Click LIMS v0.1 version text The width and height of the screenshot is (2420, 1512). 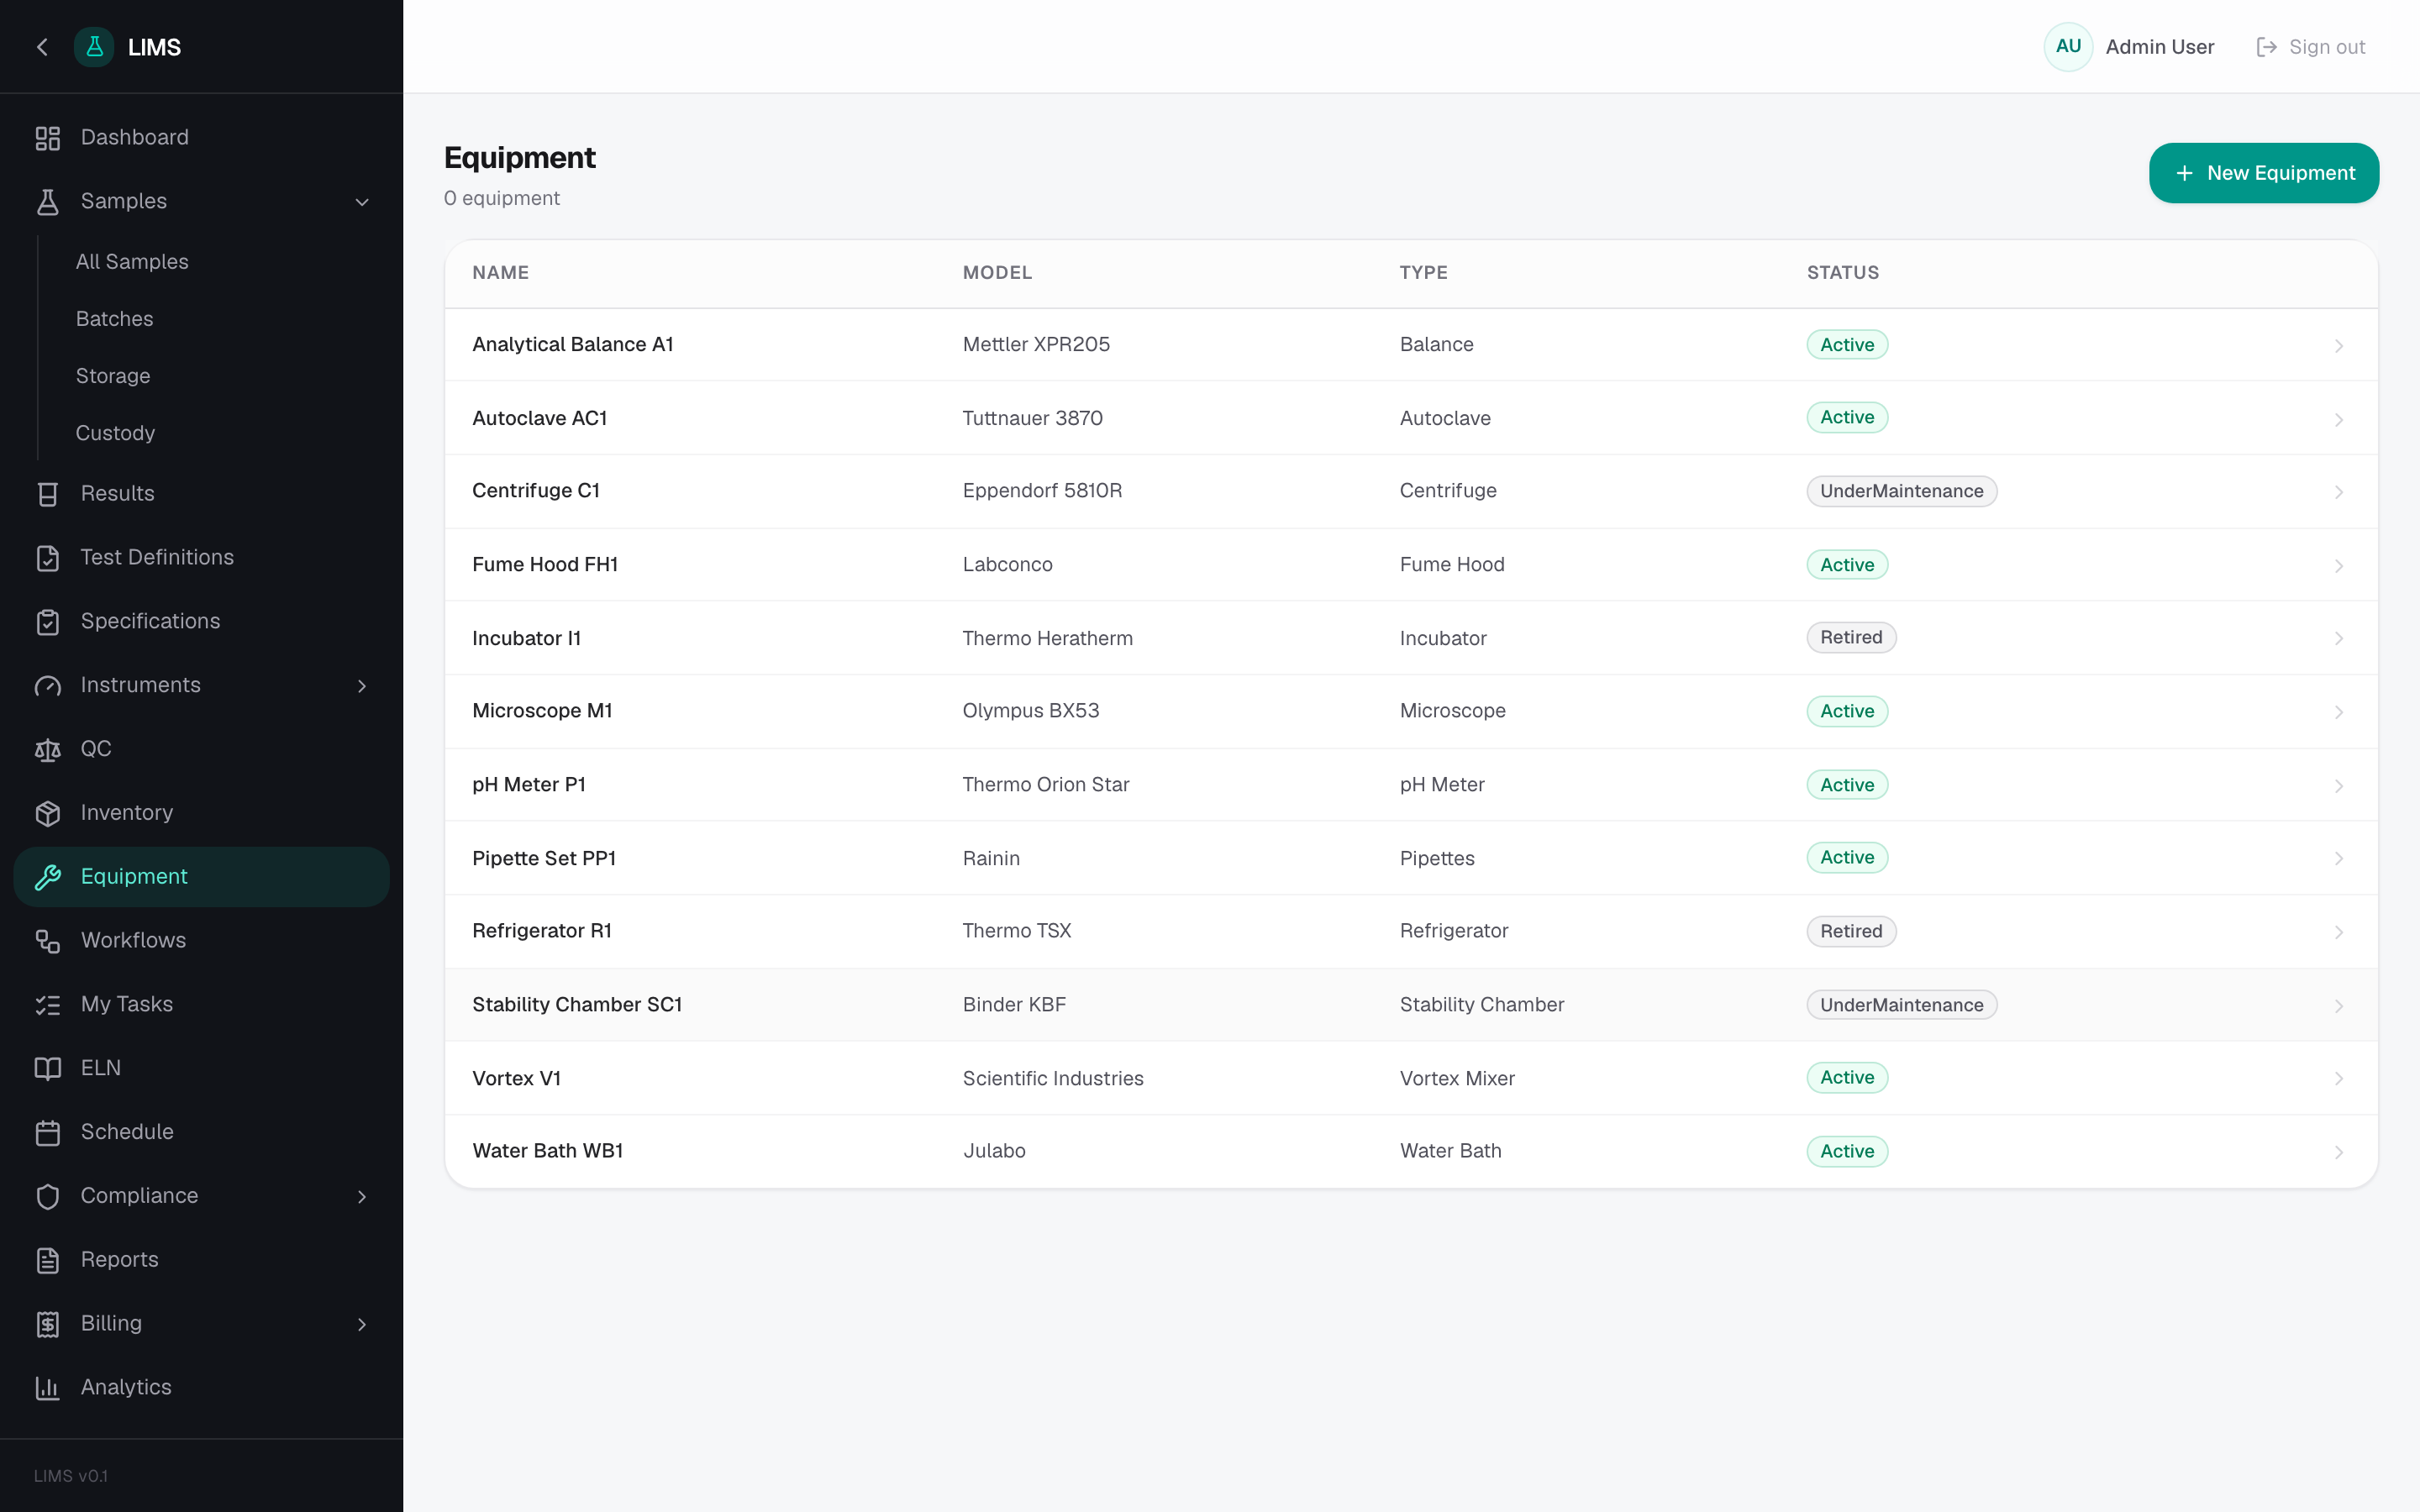71,1476
